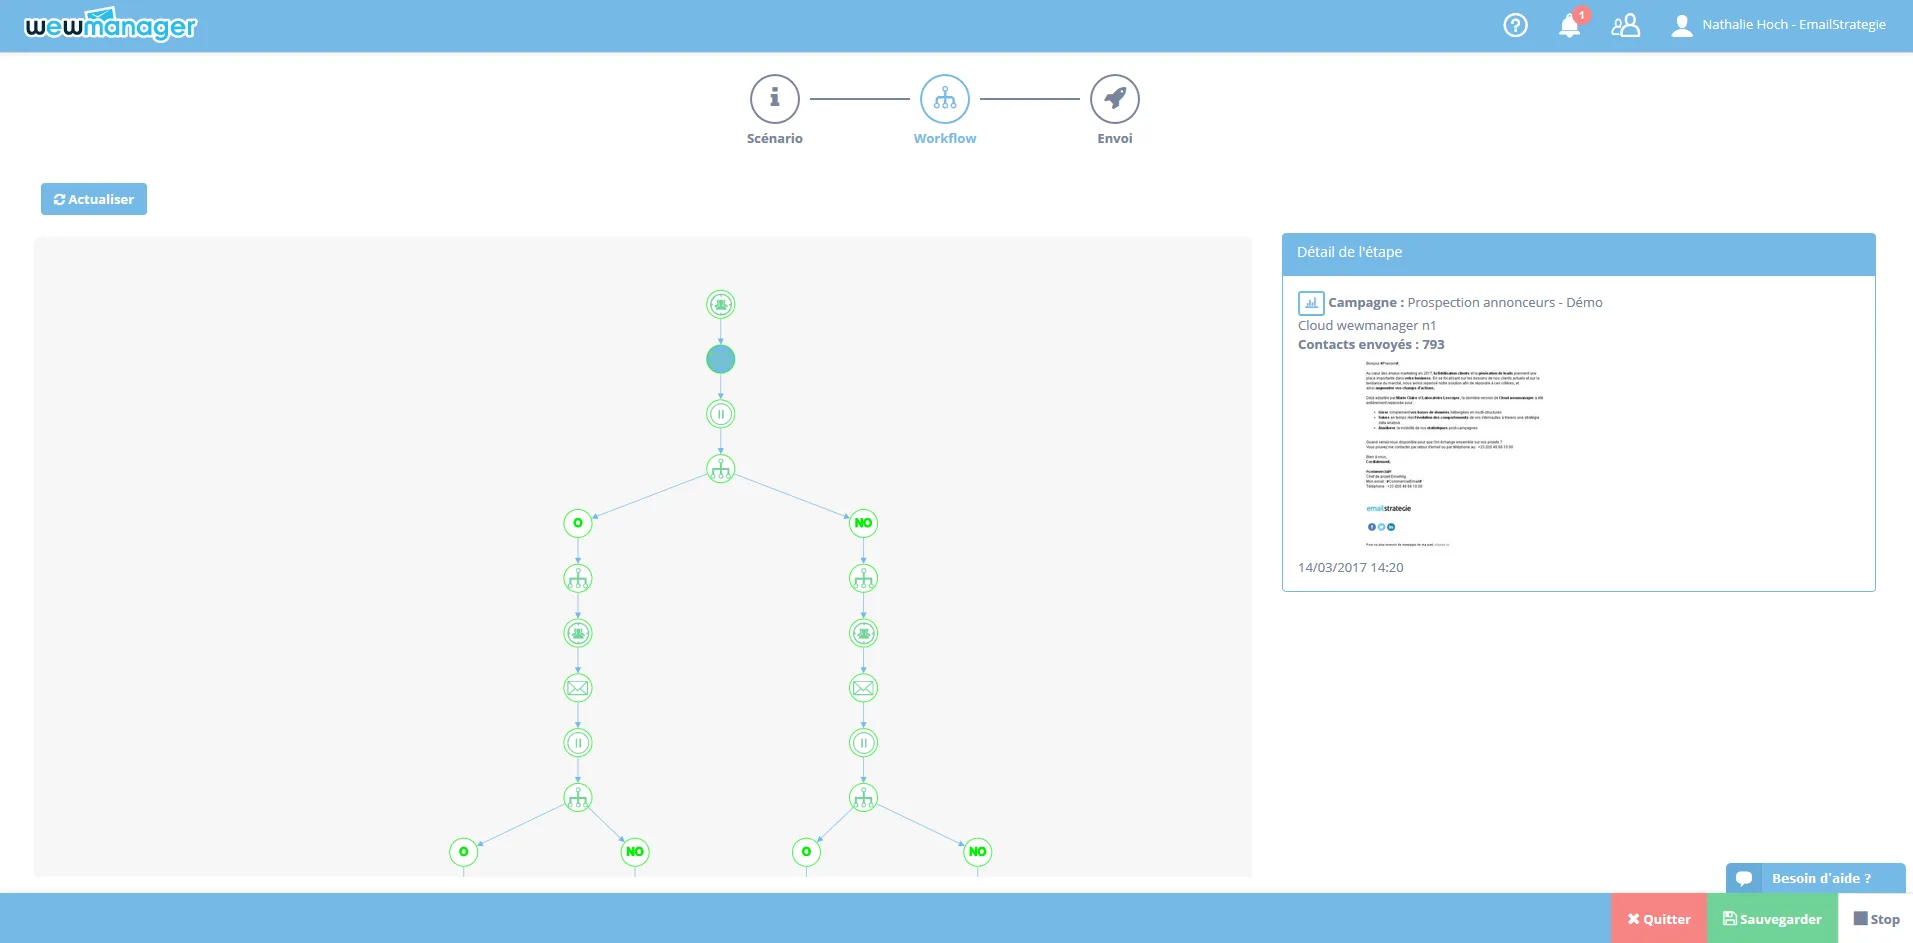
Task: Select the bottom far-left O node
Action: (464, 852)
